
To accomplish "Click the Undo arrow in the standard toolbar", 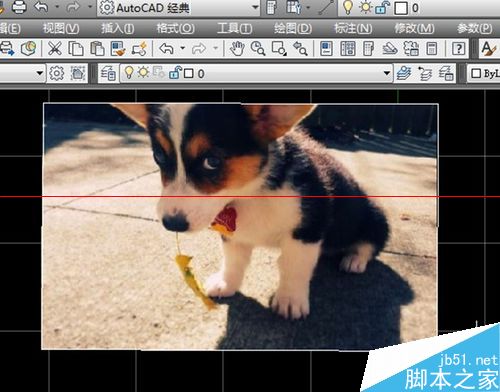I will pos(166,49).
